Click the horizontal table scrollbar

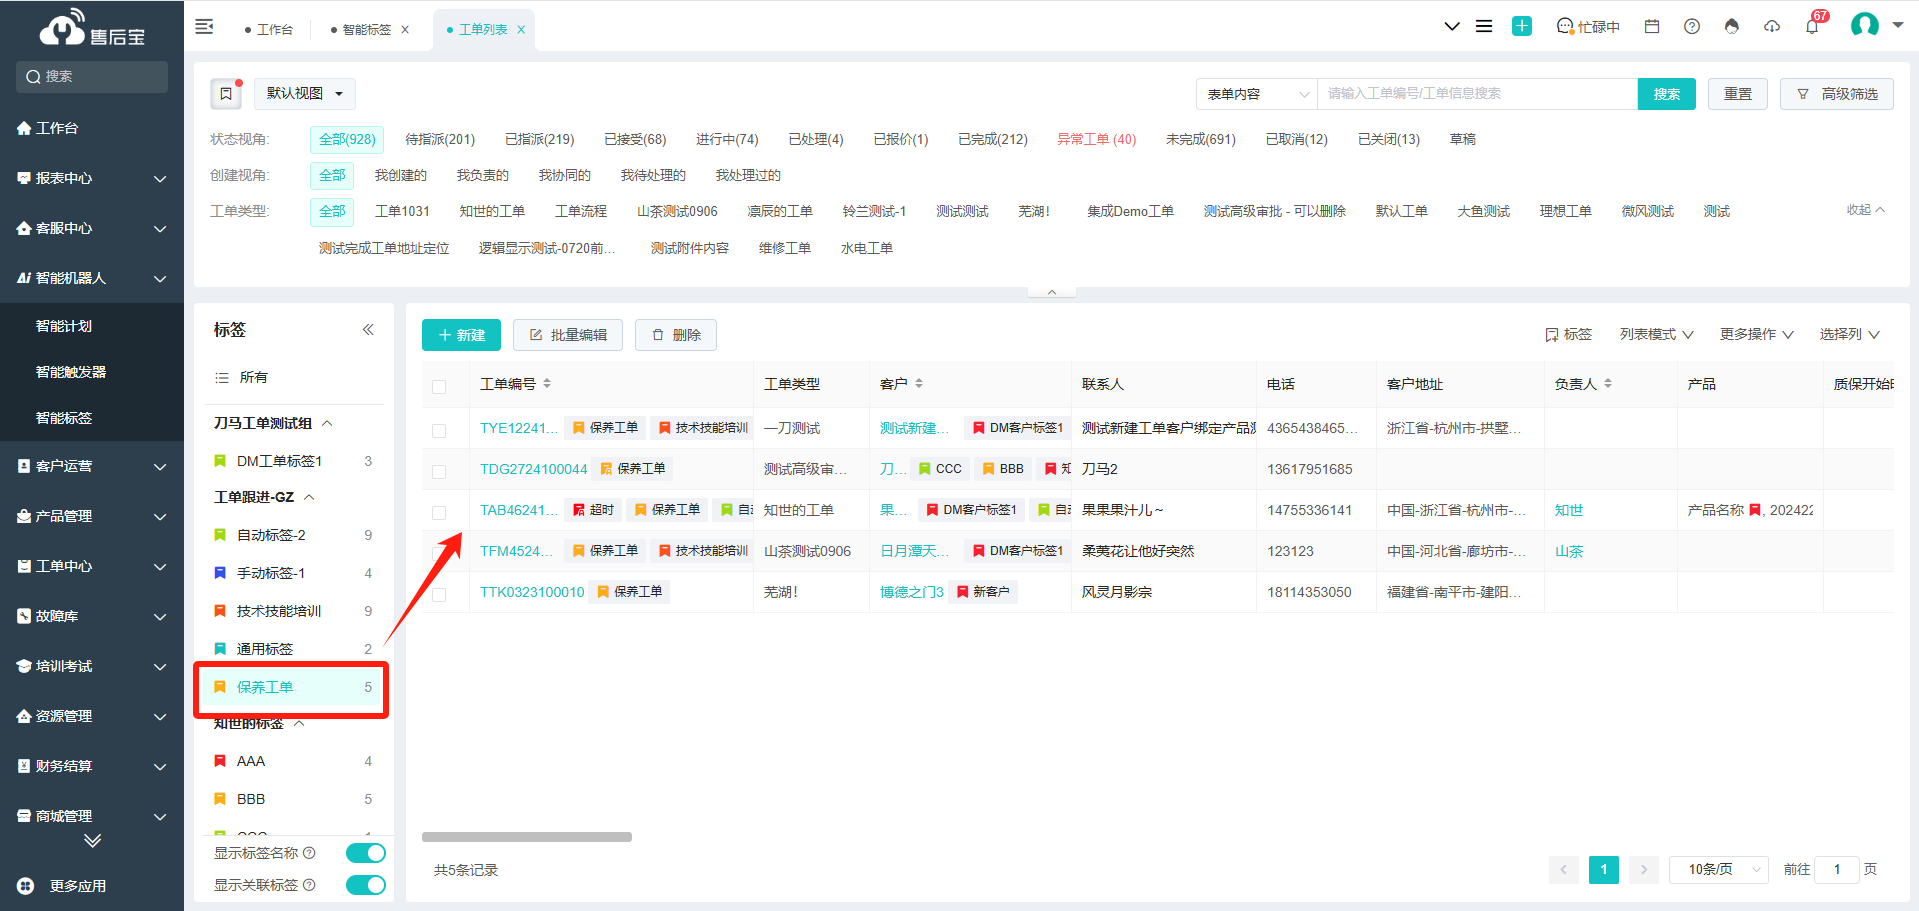[x=527, y=837]
